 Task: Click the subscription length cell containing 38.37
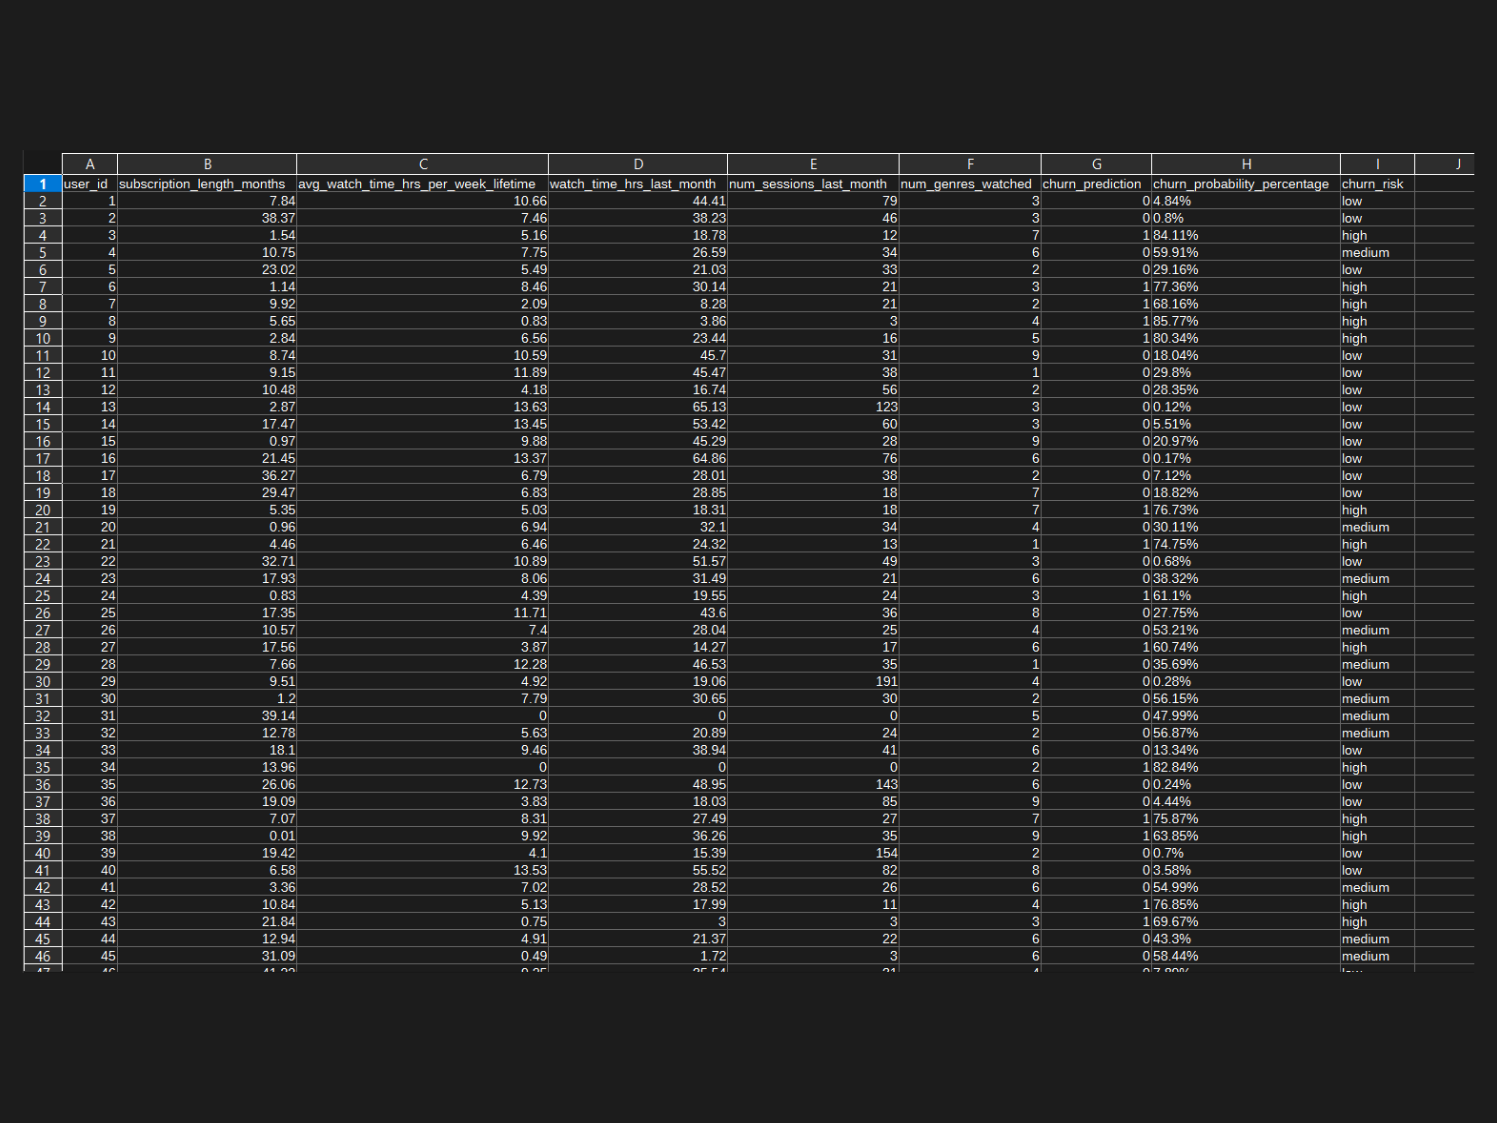[x=207, y=218]
